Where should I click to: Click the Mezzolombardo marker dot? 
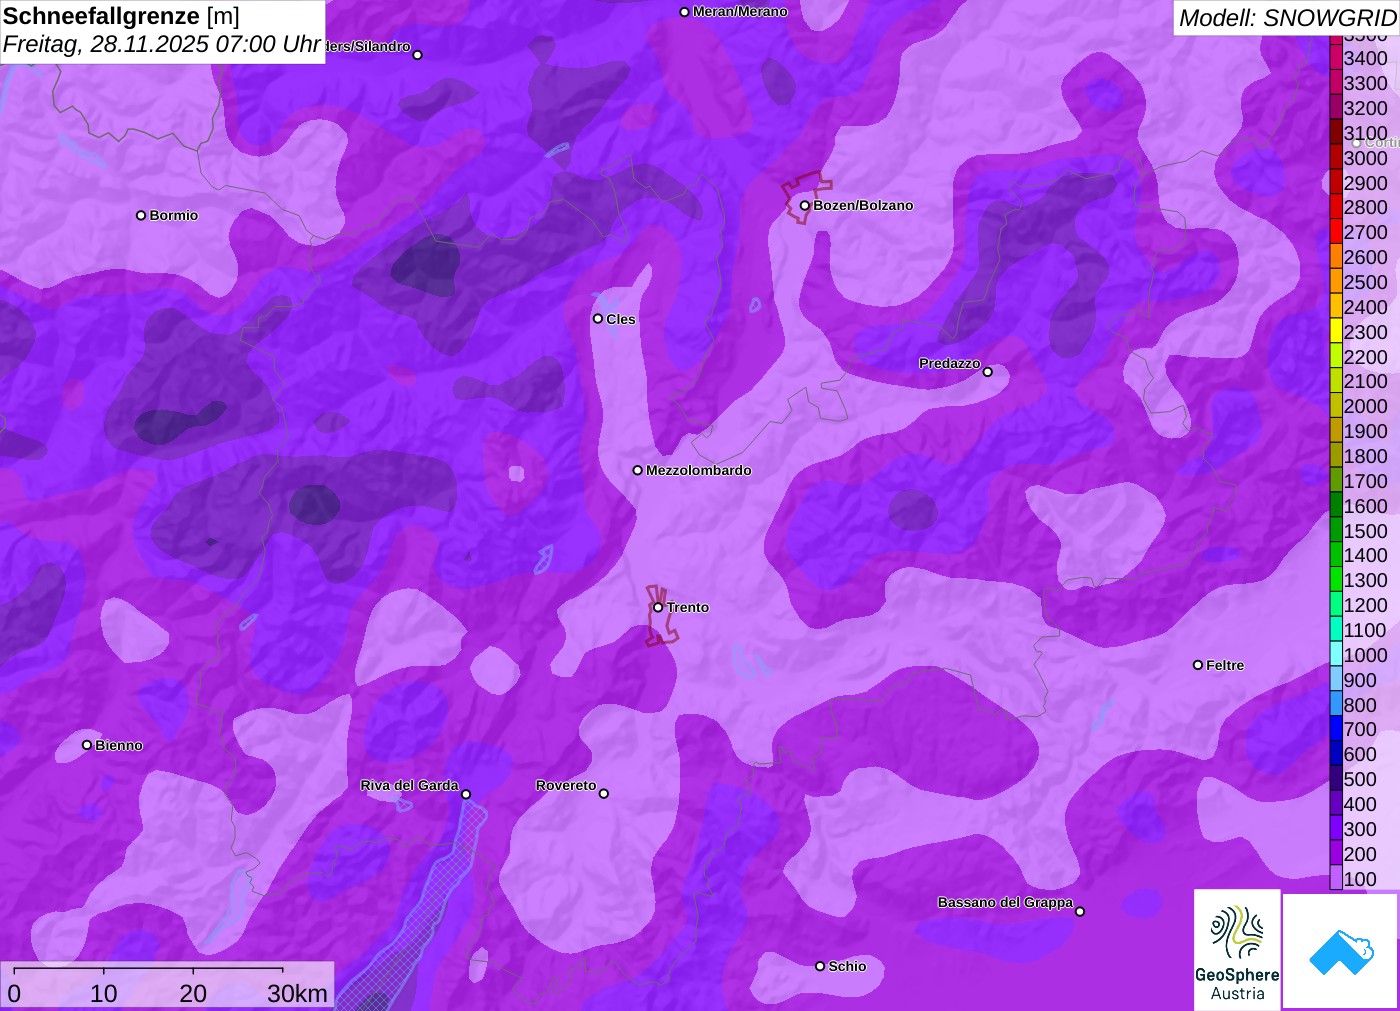(x=638, y=470)
